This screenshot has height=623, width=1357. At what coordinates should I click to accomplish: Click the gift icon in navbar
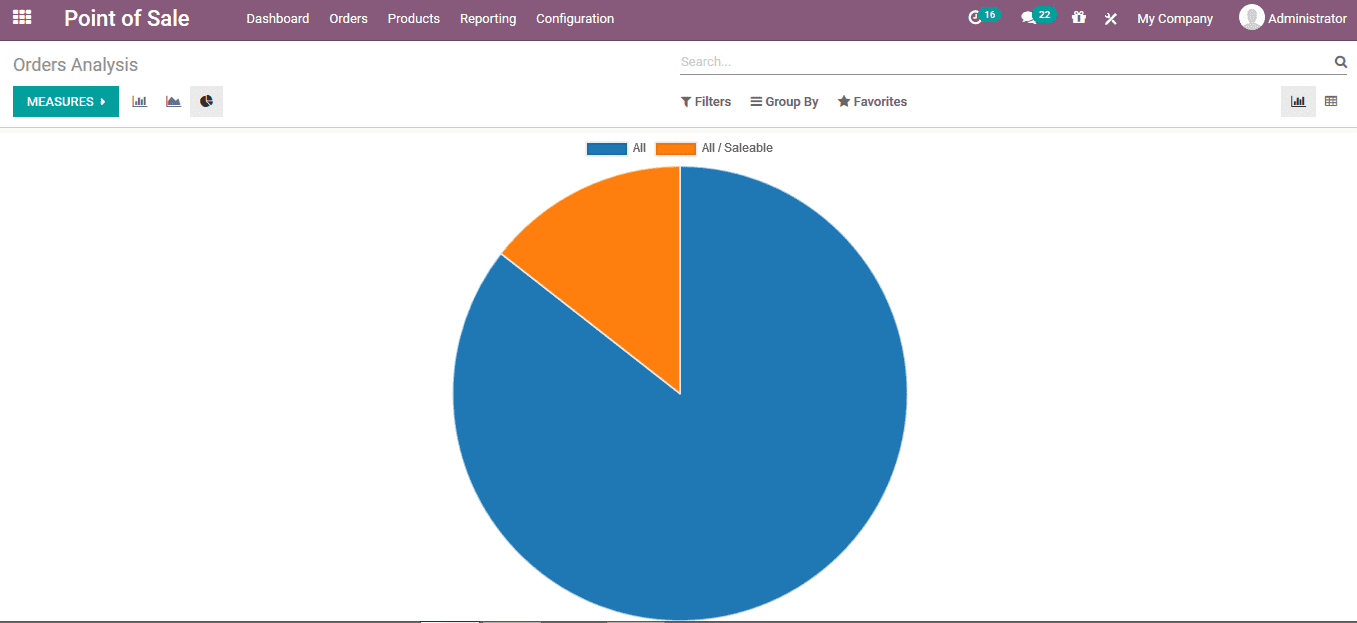(x=1078, y=18)
